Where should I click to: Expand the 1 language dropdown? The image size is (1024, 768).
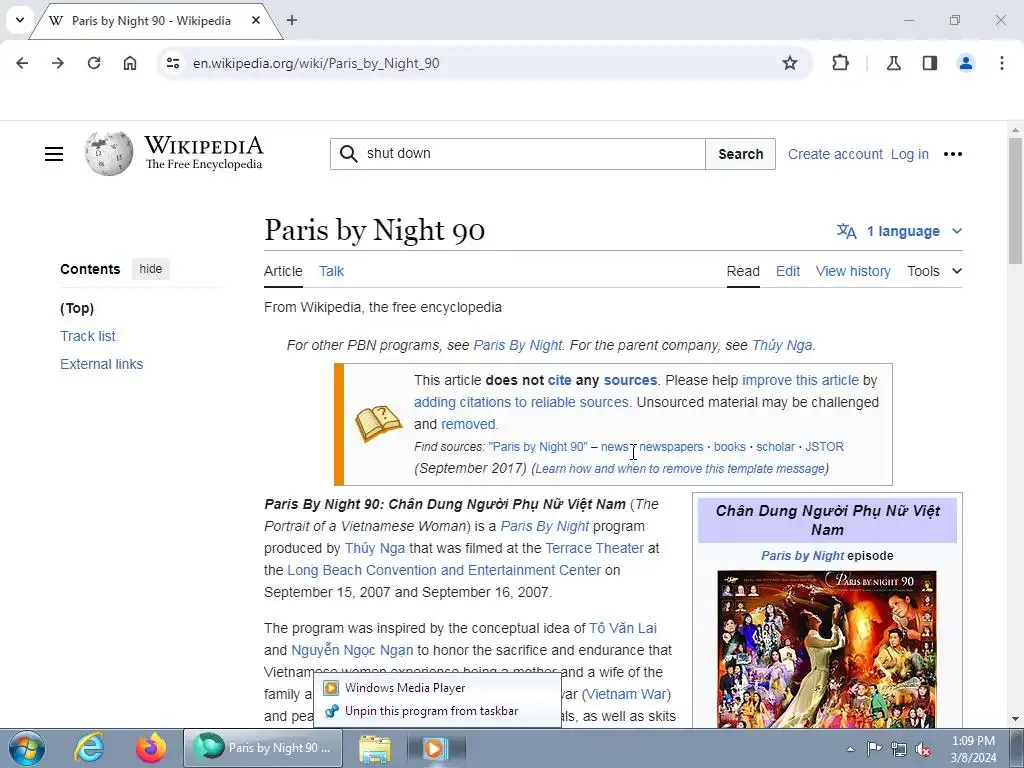click(x=899, y=231)
